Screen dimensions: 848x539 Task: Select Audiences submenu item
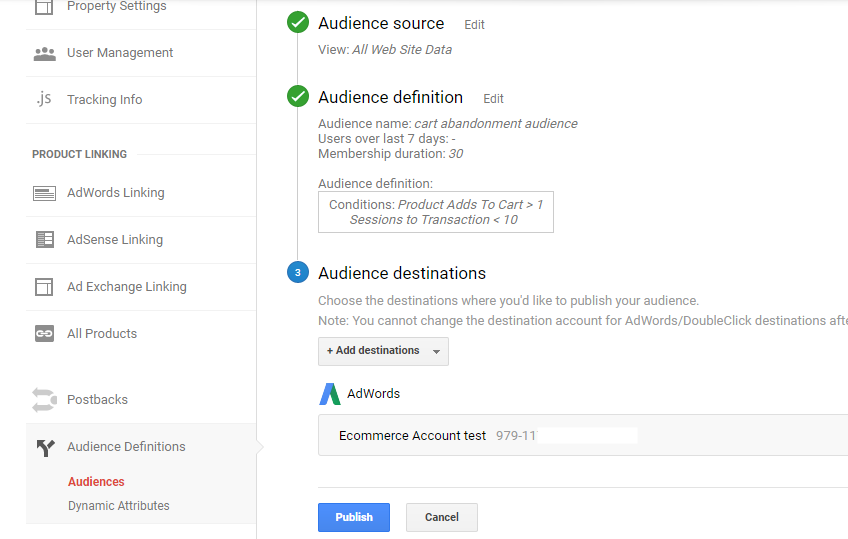point(96,482)
